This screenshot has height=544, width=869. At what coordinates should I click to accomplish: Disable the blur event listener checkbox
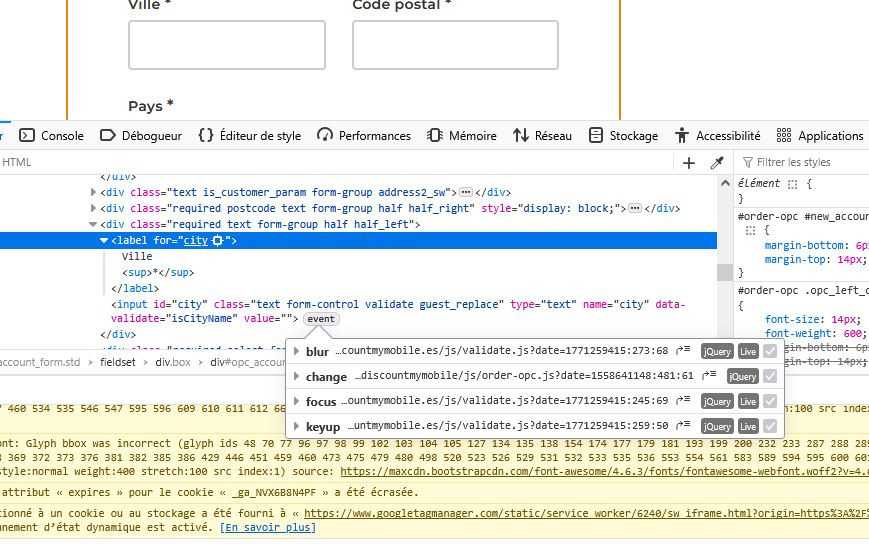[x=769, y=352]
